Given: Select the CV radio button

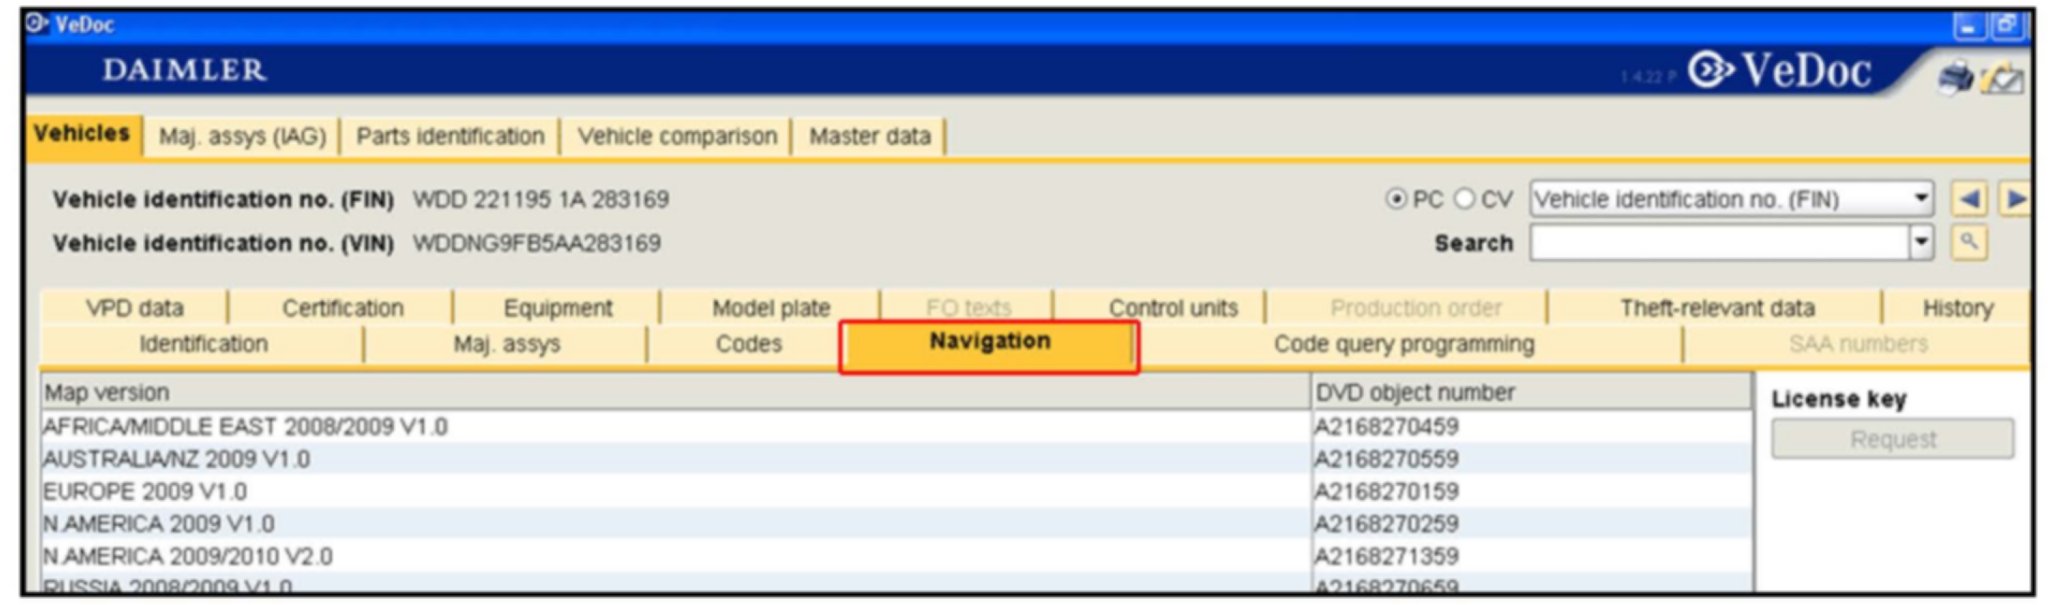Looking at the screenshot, I should tap(1464, 199).
